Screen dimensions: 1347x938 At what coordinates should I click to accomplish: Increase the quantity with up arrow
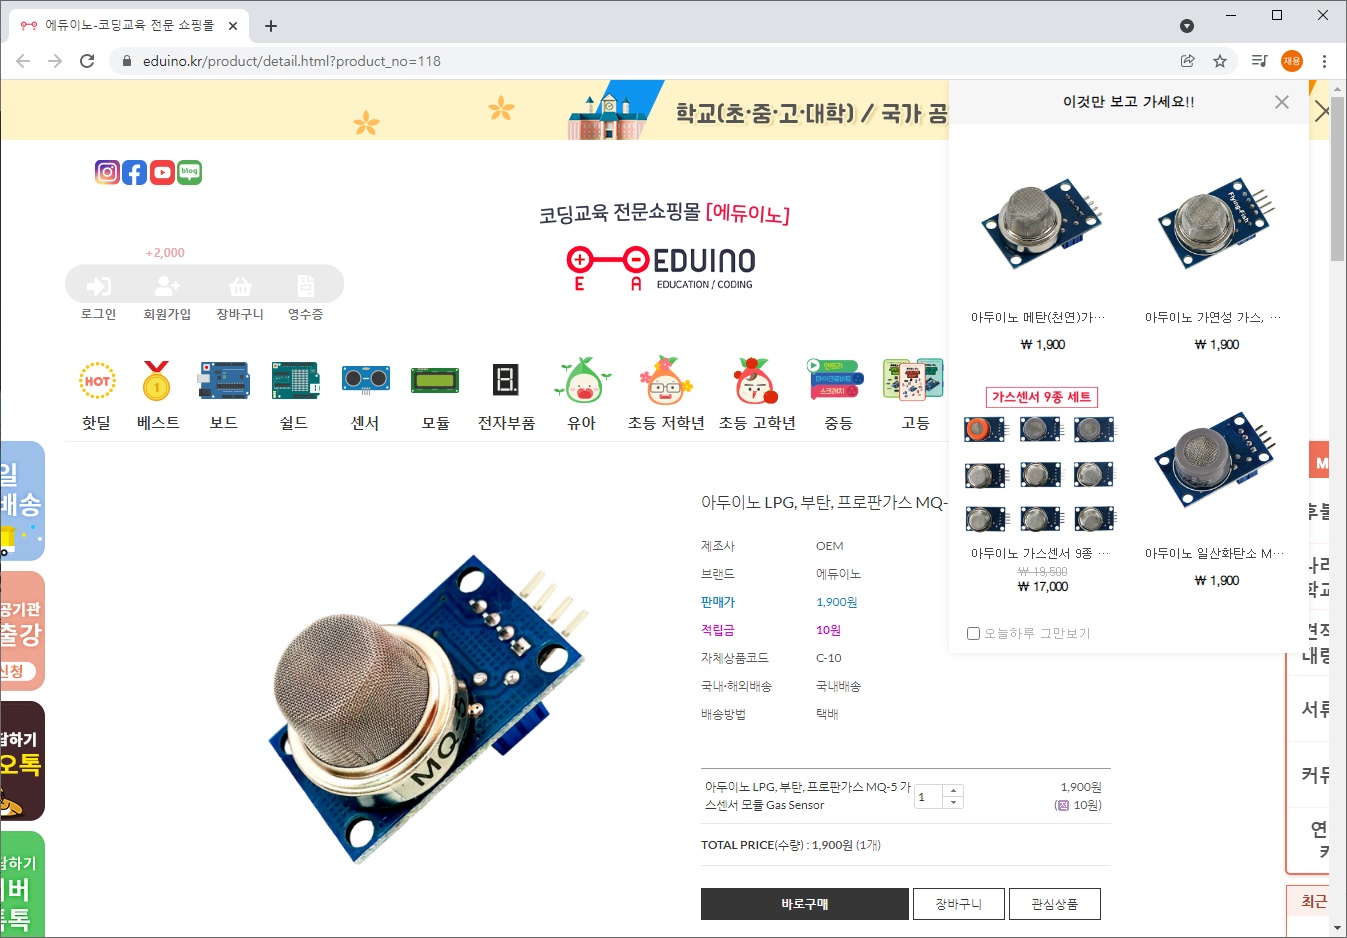[x=953, y=790]
